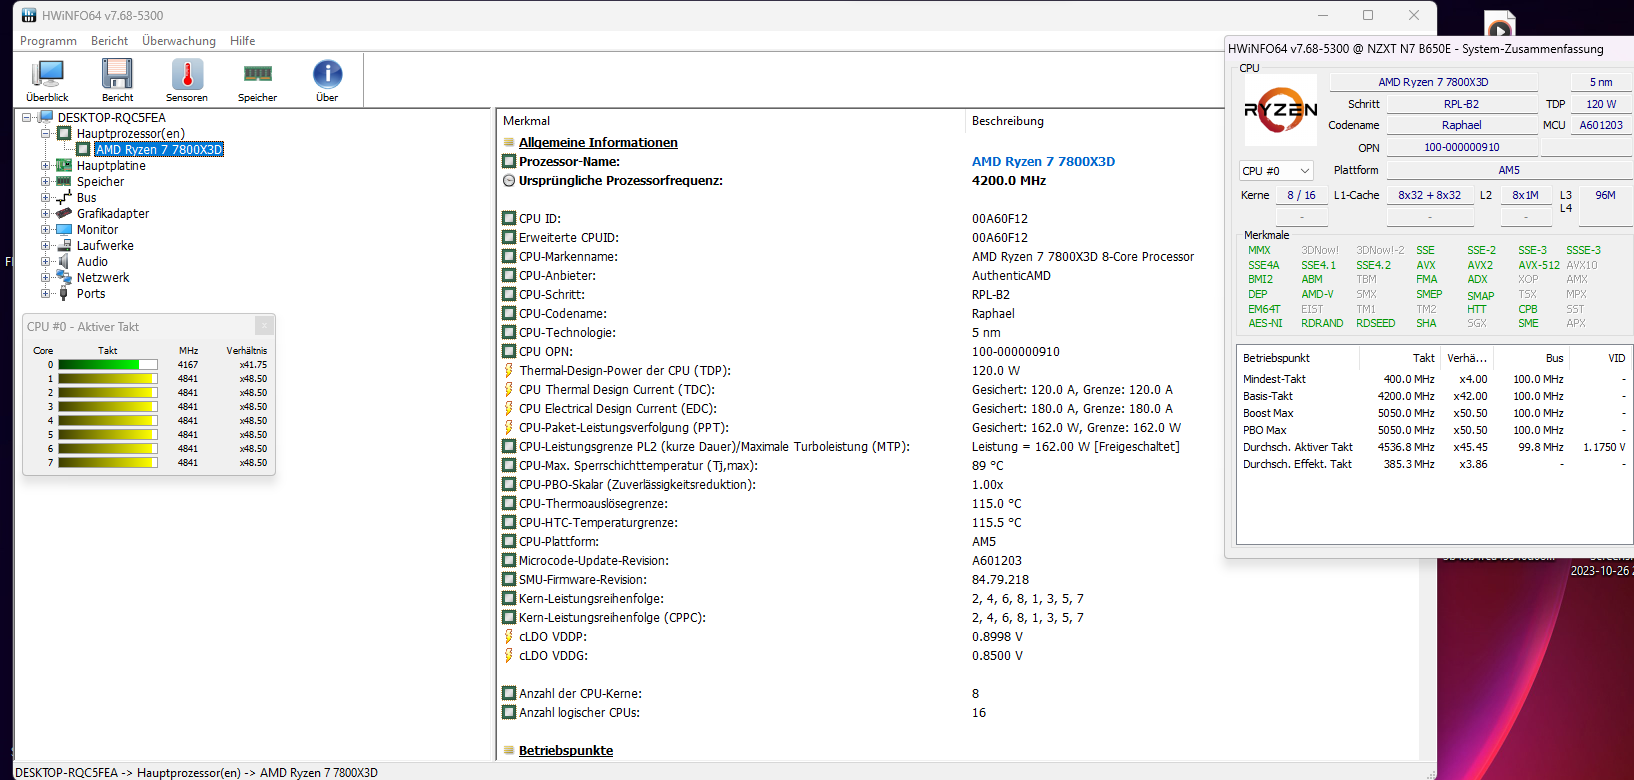Image resolution: width=1634 pixels, height=780 pixels.
Task: Click the Raphael codename field in summary
Action: (1462, 125)
